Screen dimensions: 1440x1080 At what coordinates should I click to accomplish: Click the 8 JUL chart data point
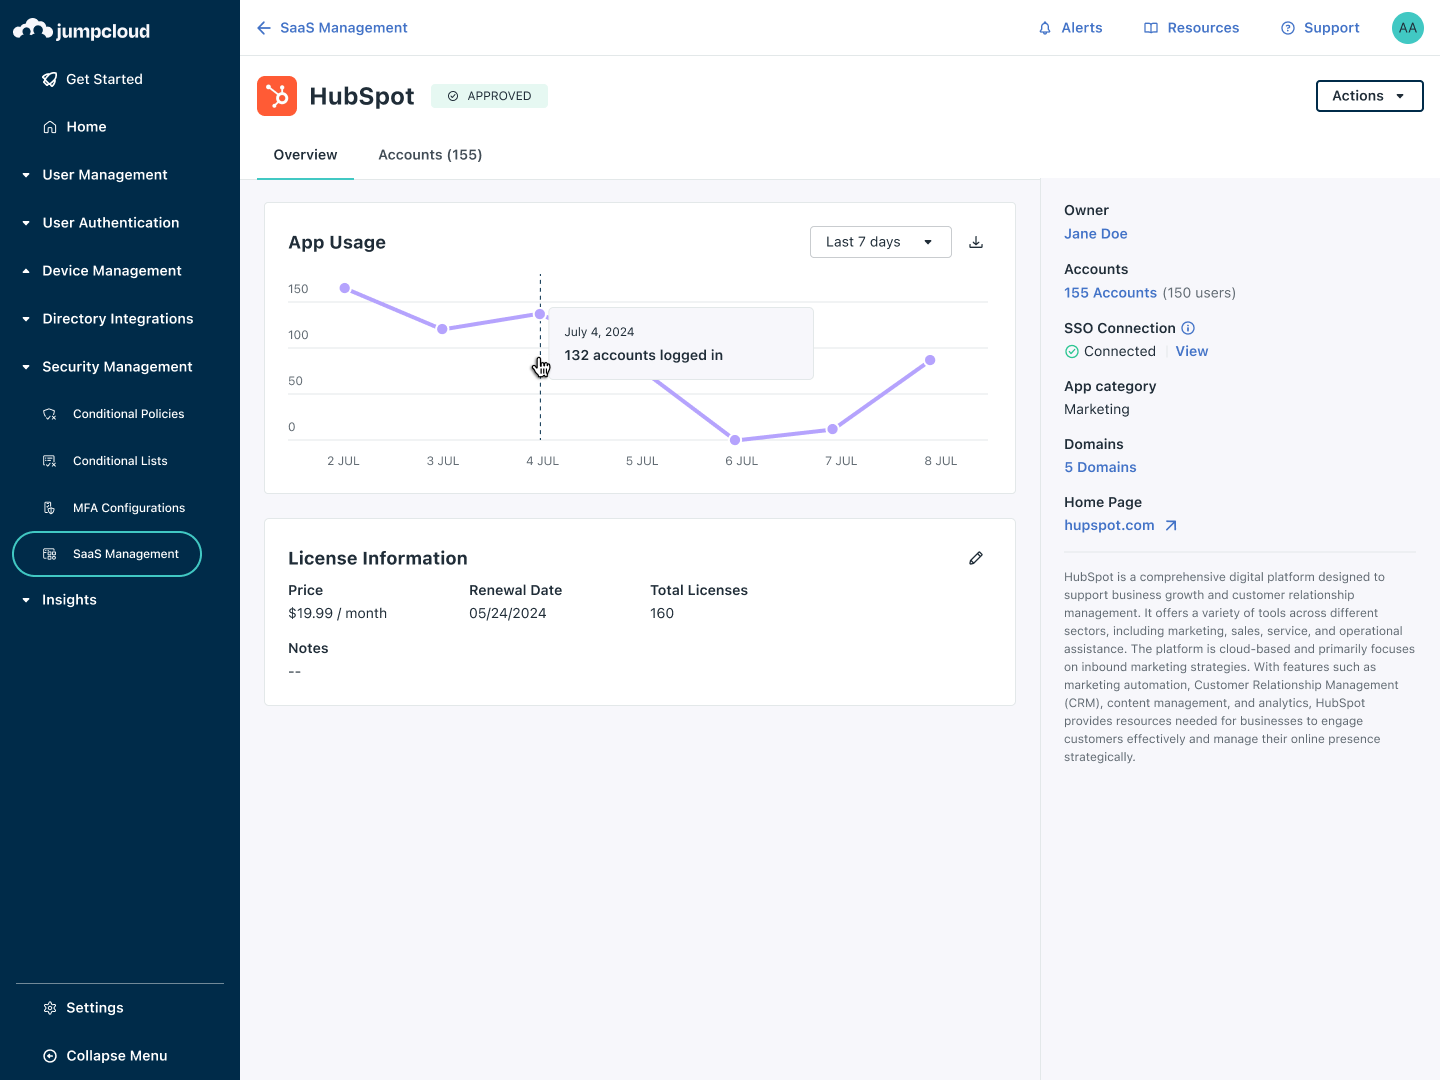(930, 360)
